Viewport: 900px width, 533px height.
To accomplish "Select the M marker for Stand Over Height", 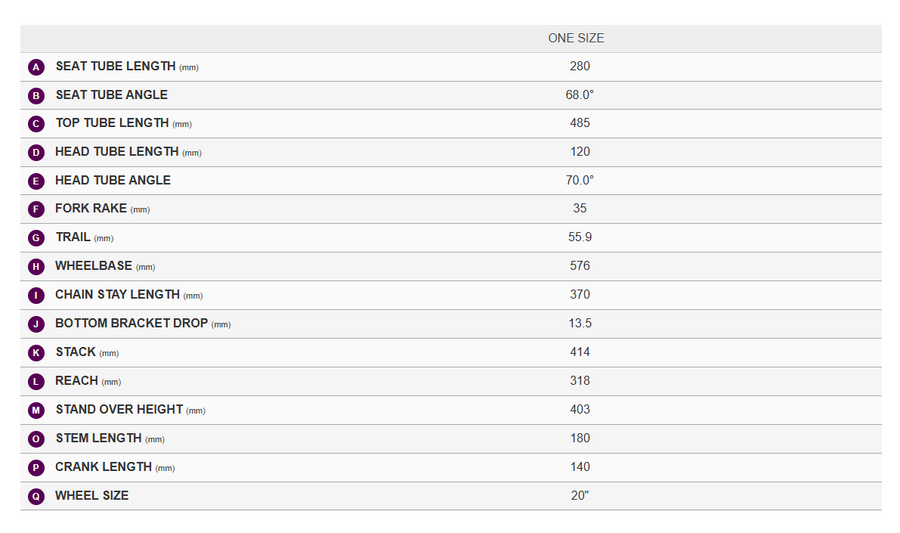I will [36, 410].
